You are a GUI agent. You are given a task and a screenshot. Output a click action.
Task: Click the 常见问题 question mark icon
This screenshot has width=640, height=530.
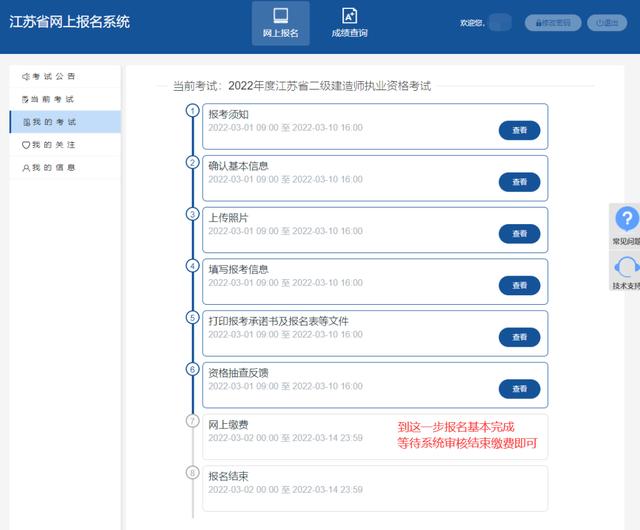click(627, 220)
